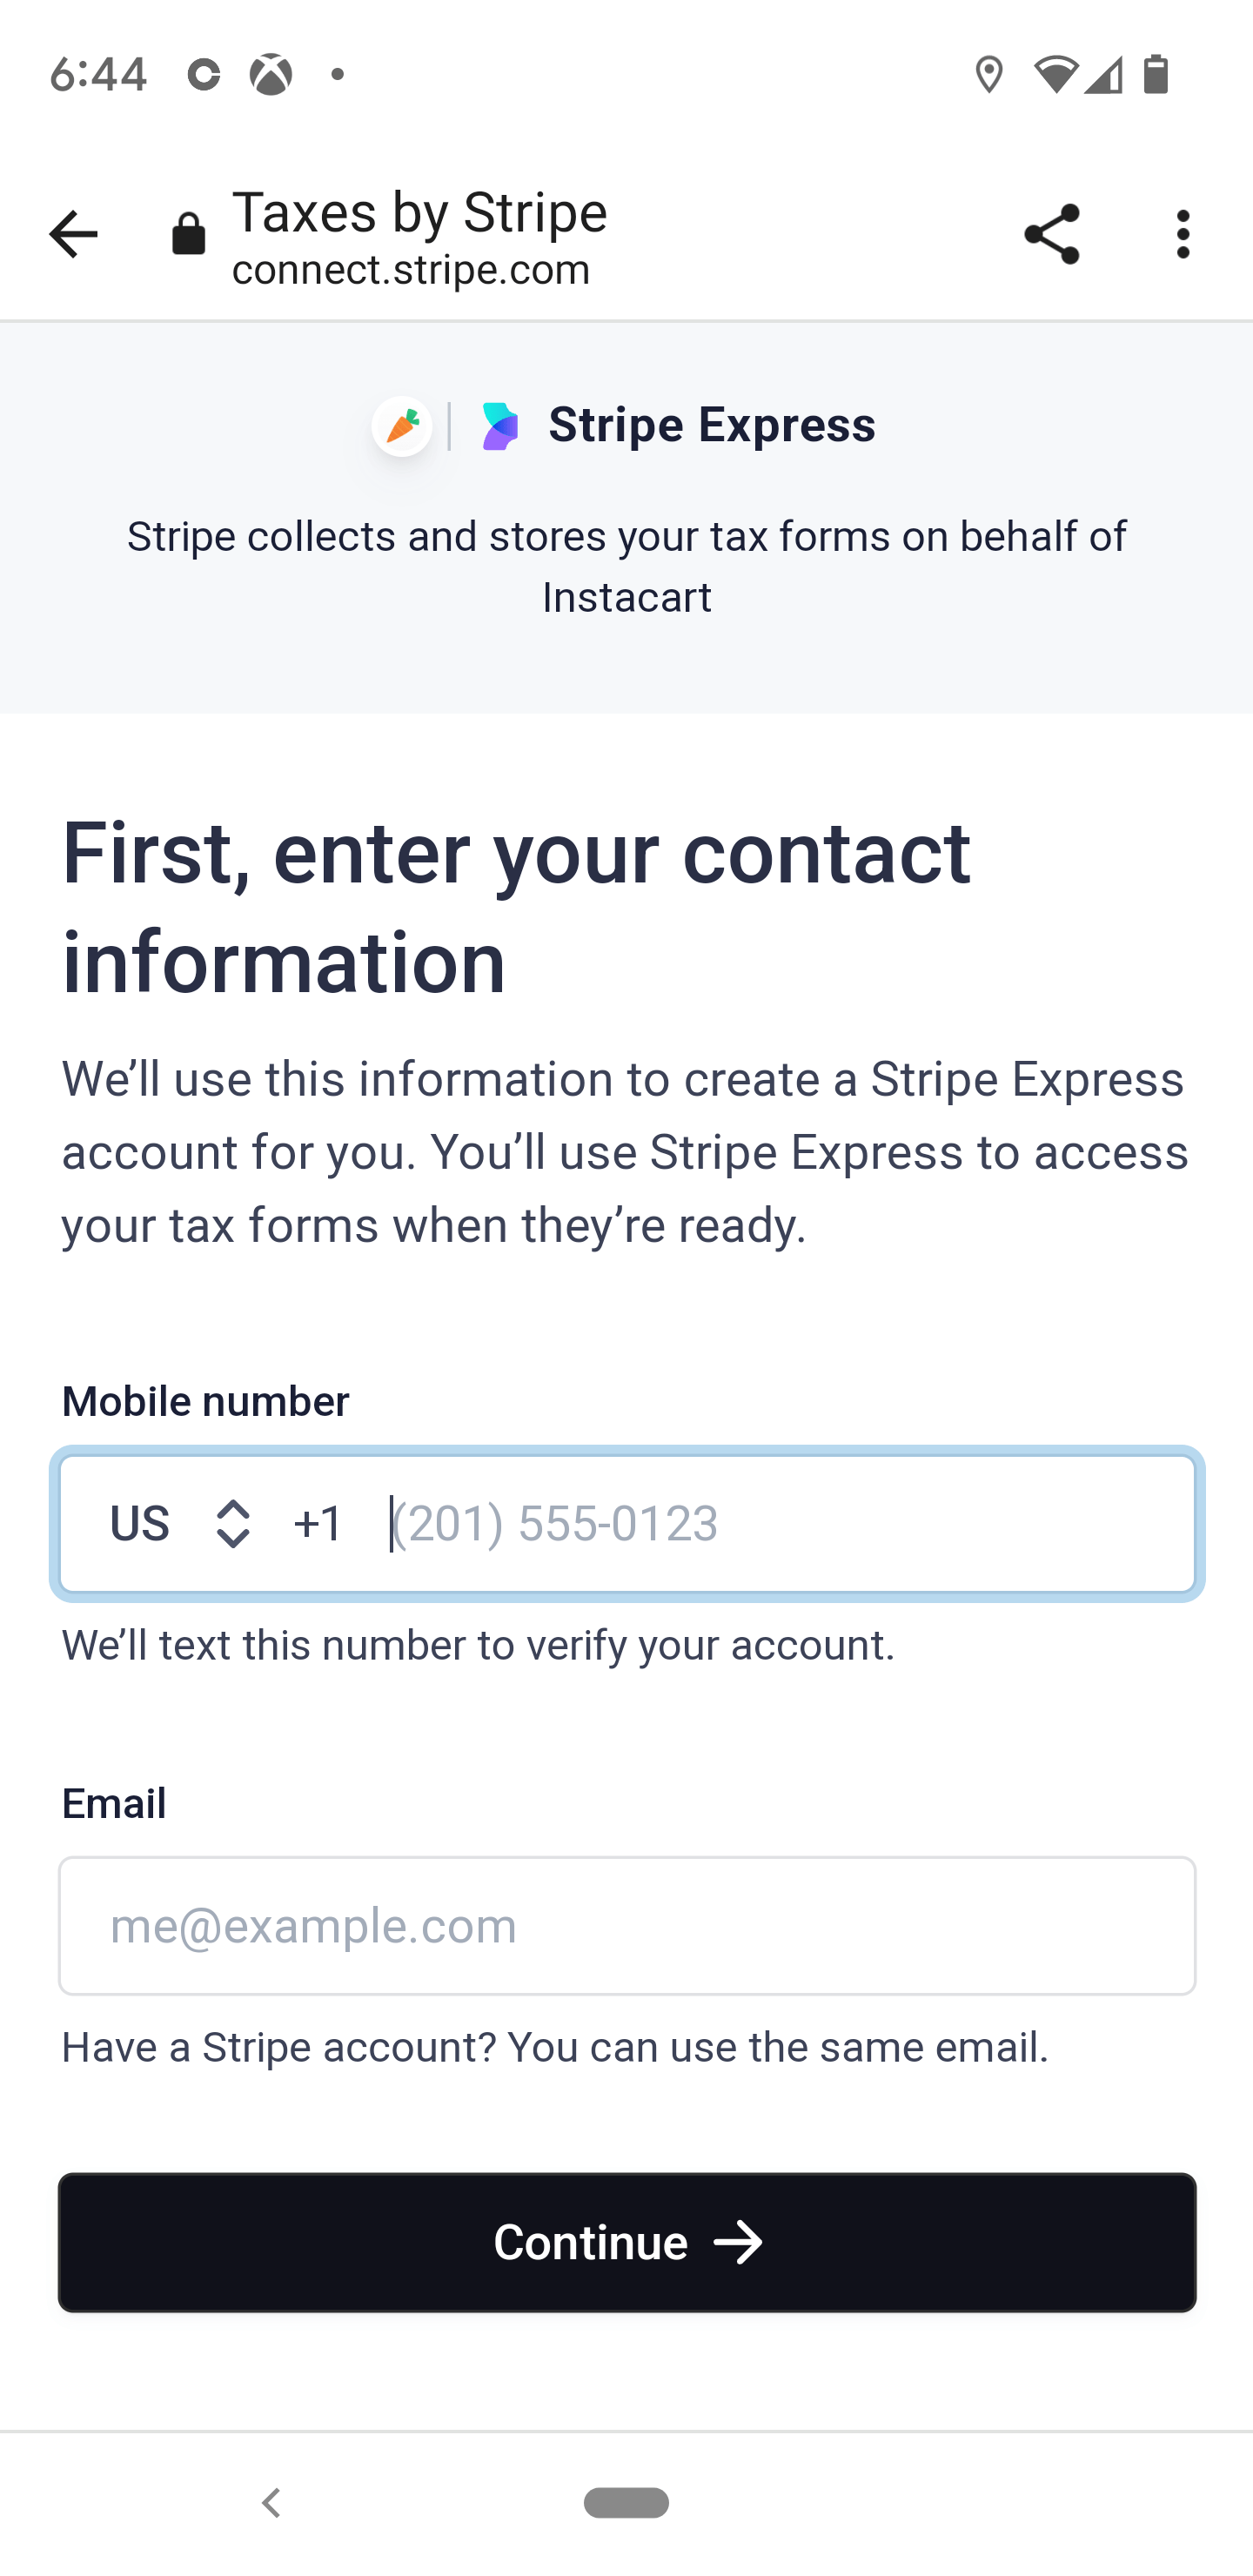Tap the Instacart carrot logo

point(402,426)
